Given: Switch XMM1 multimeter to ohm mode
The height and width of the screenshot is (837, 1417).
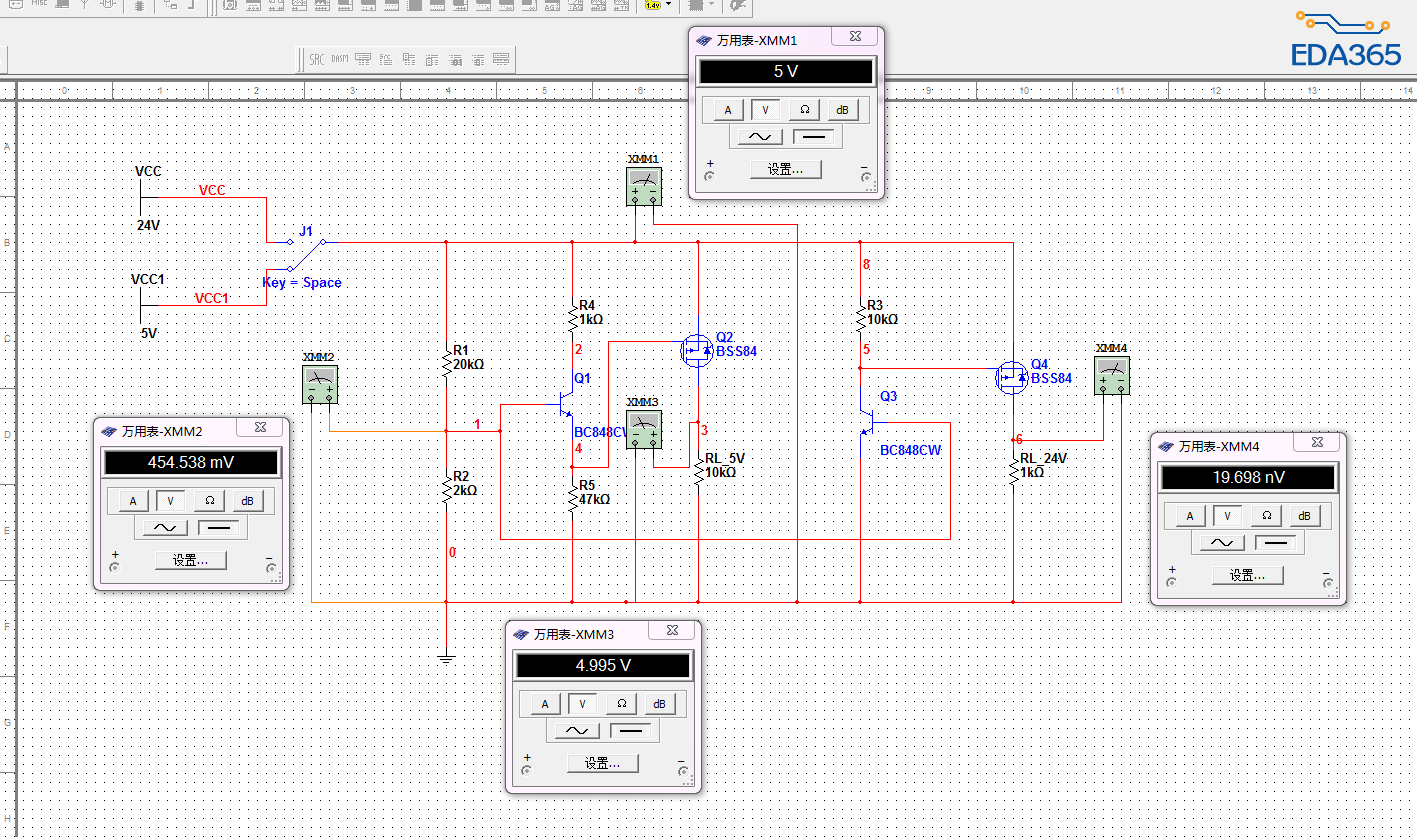Looking at the screenshot, I should click(x=804, y=110).
